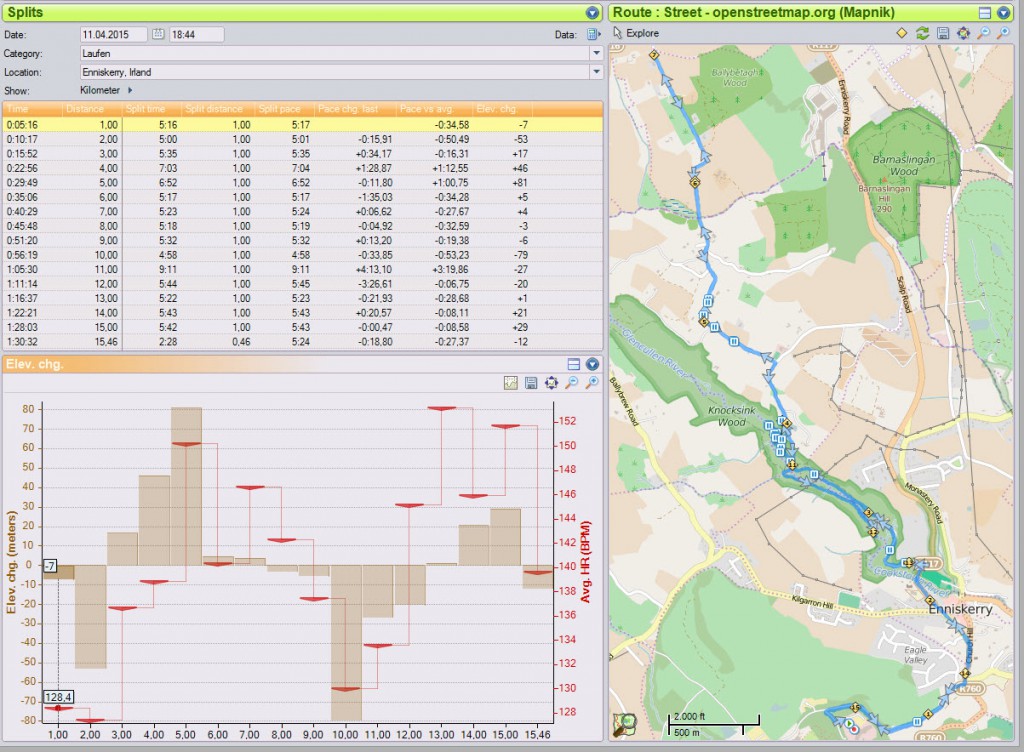Select the split row at time 0:10:17
The height and width of the screenshot is (752, 1024).
(302, 139)
